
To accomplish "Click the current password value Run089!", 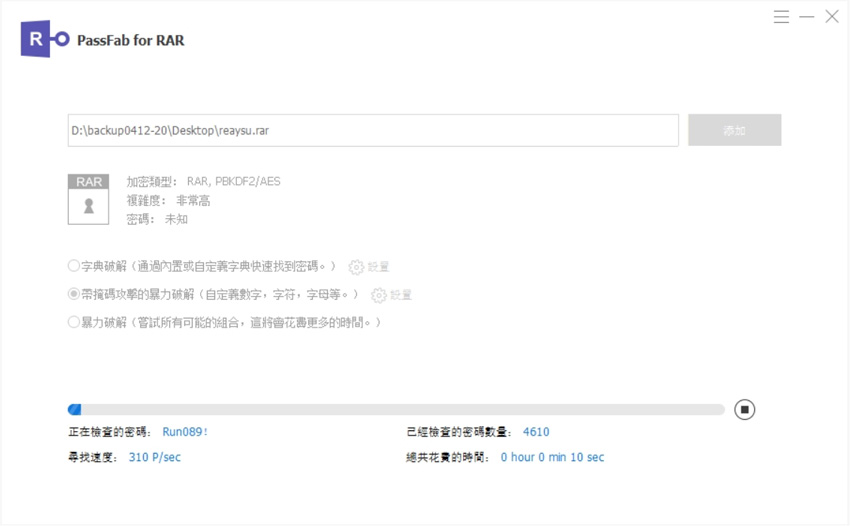I will [x=185, y=432].
